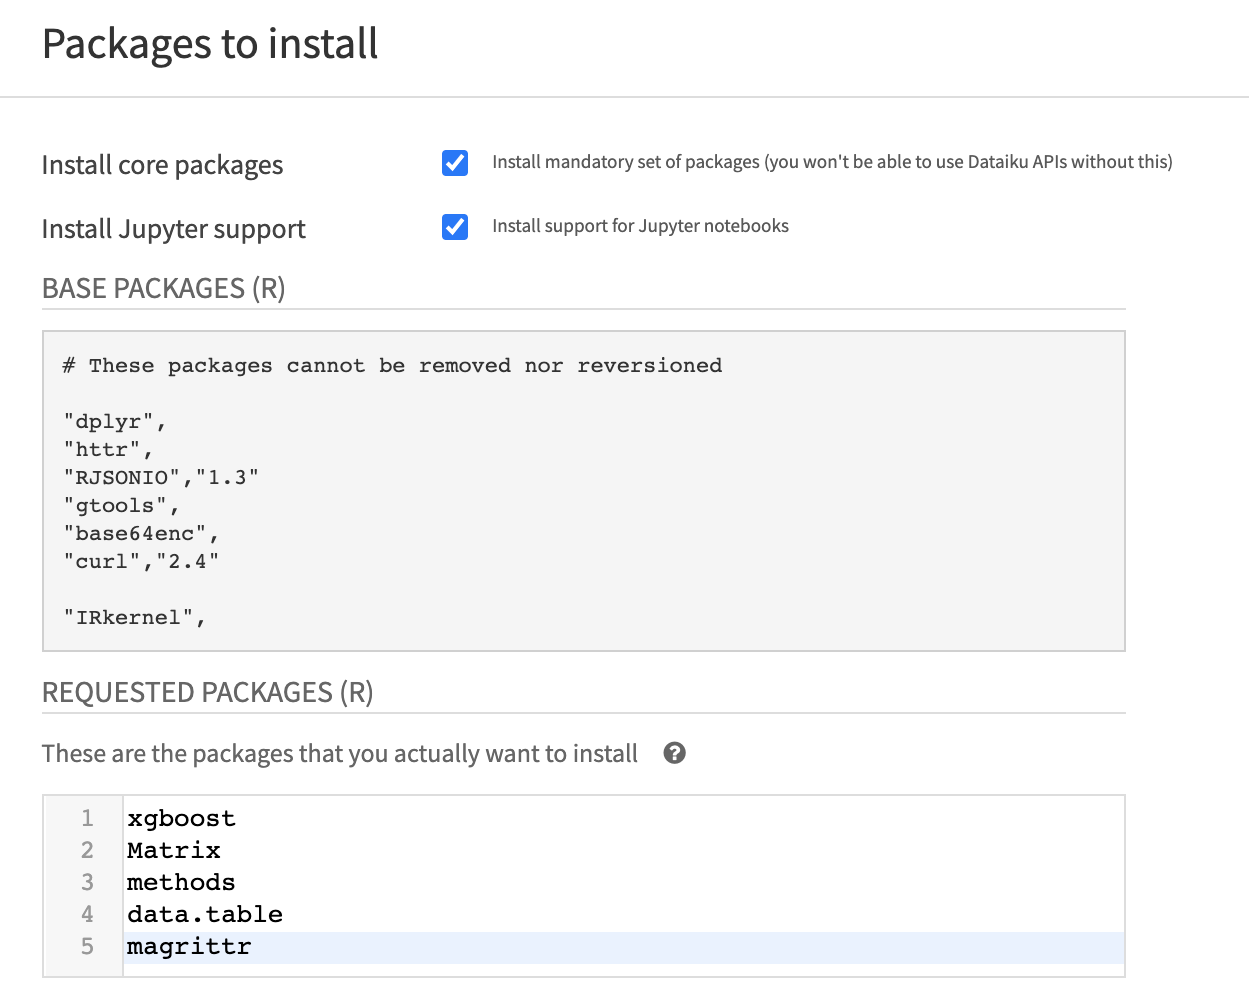1249x1001 pixels.
Task: Click line number 1 in the editor gutter
Action: (87, 819)
